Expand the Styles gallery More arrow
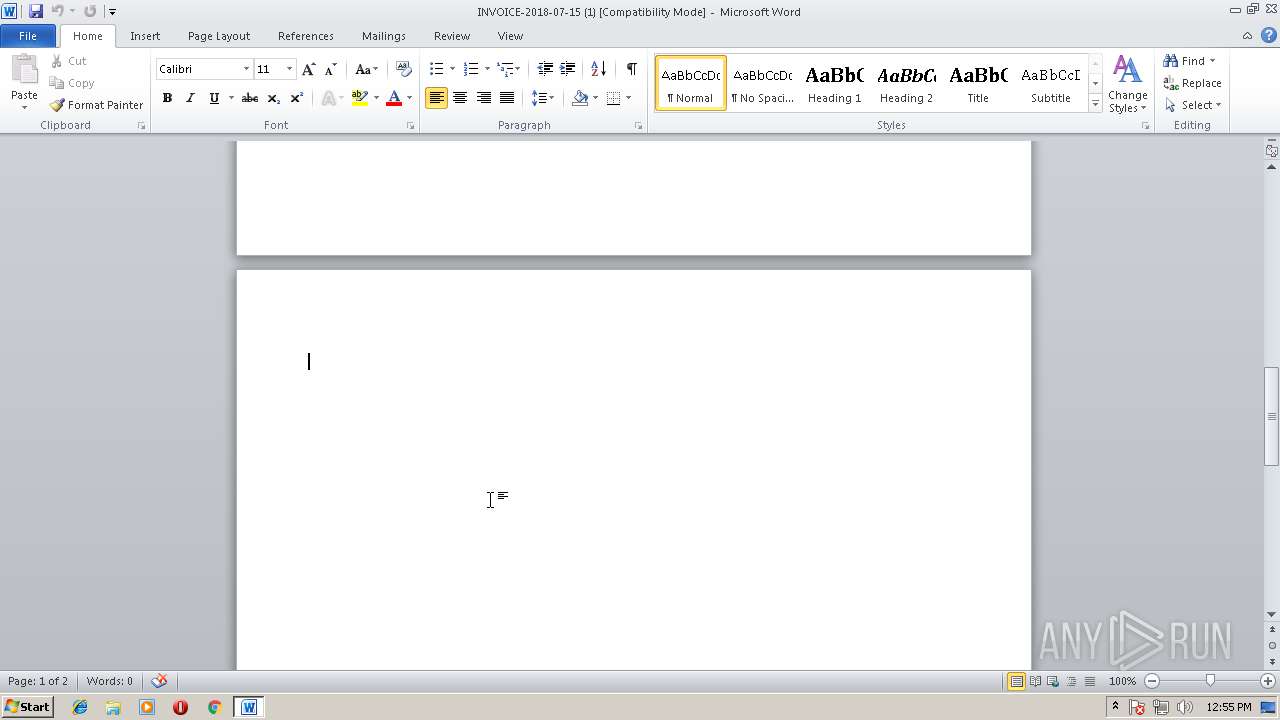The width and height of the screenshot is (1280, 720). (x=1095, y=103)
